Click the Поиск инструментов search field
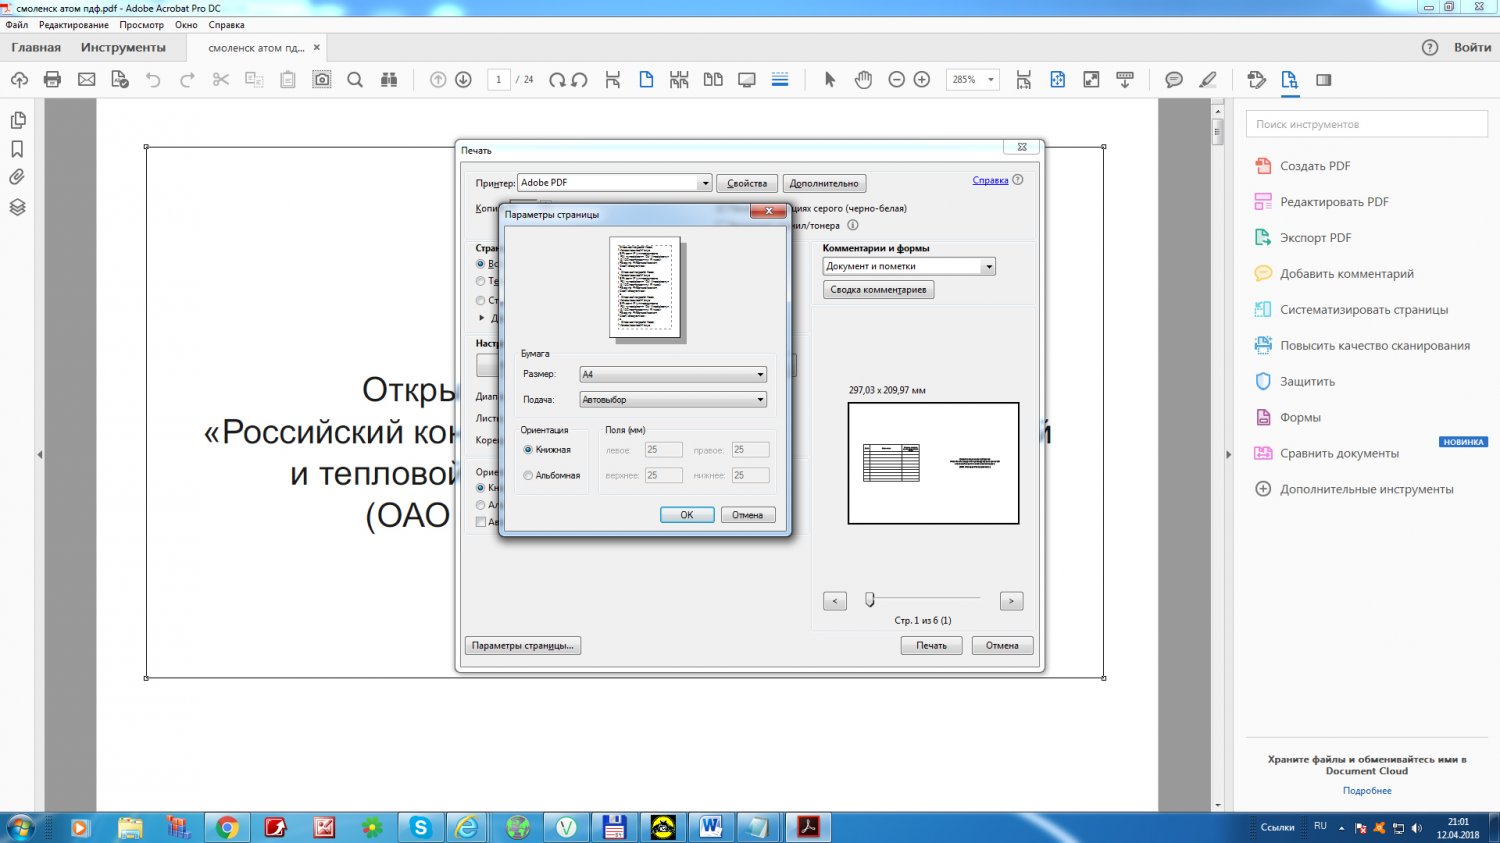This screenshot has height=843, width=1500. (1367, 124)
